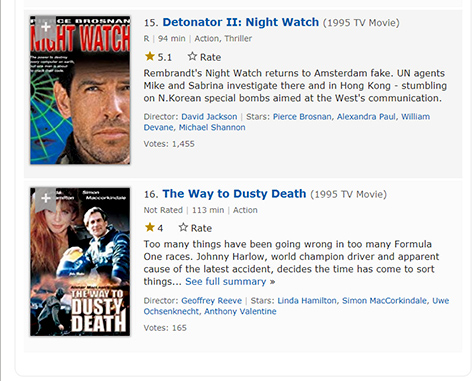Viewport: 472px width, 381px height.
Task: Add Way to Dusty Death to watchlist ribbon
Action: pyautogui.click(x=46, y=199)
